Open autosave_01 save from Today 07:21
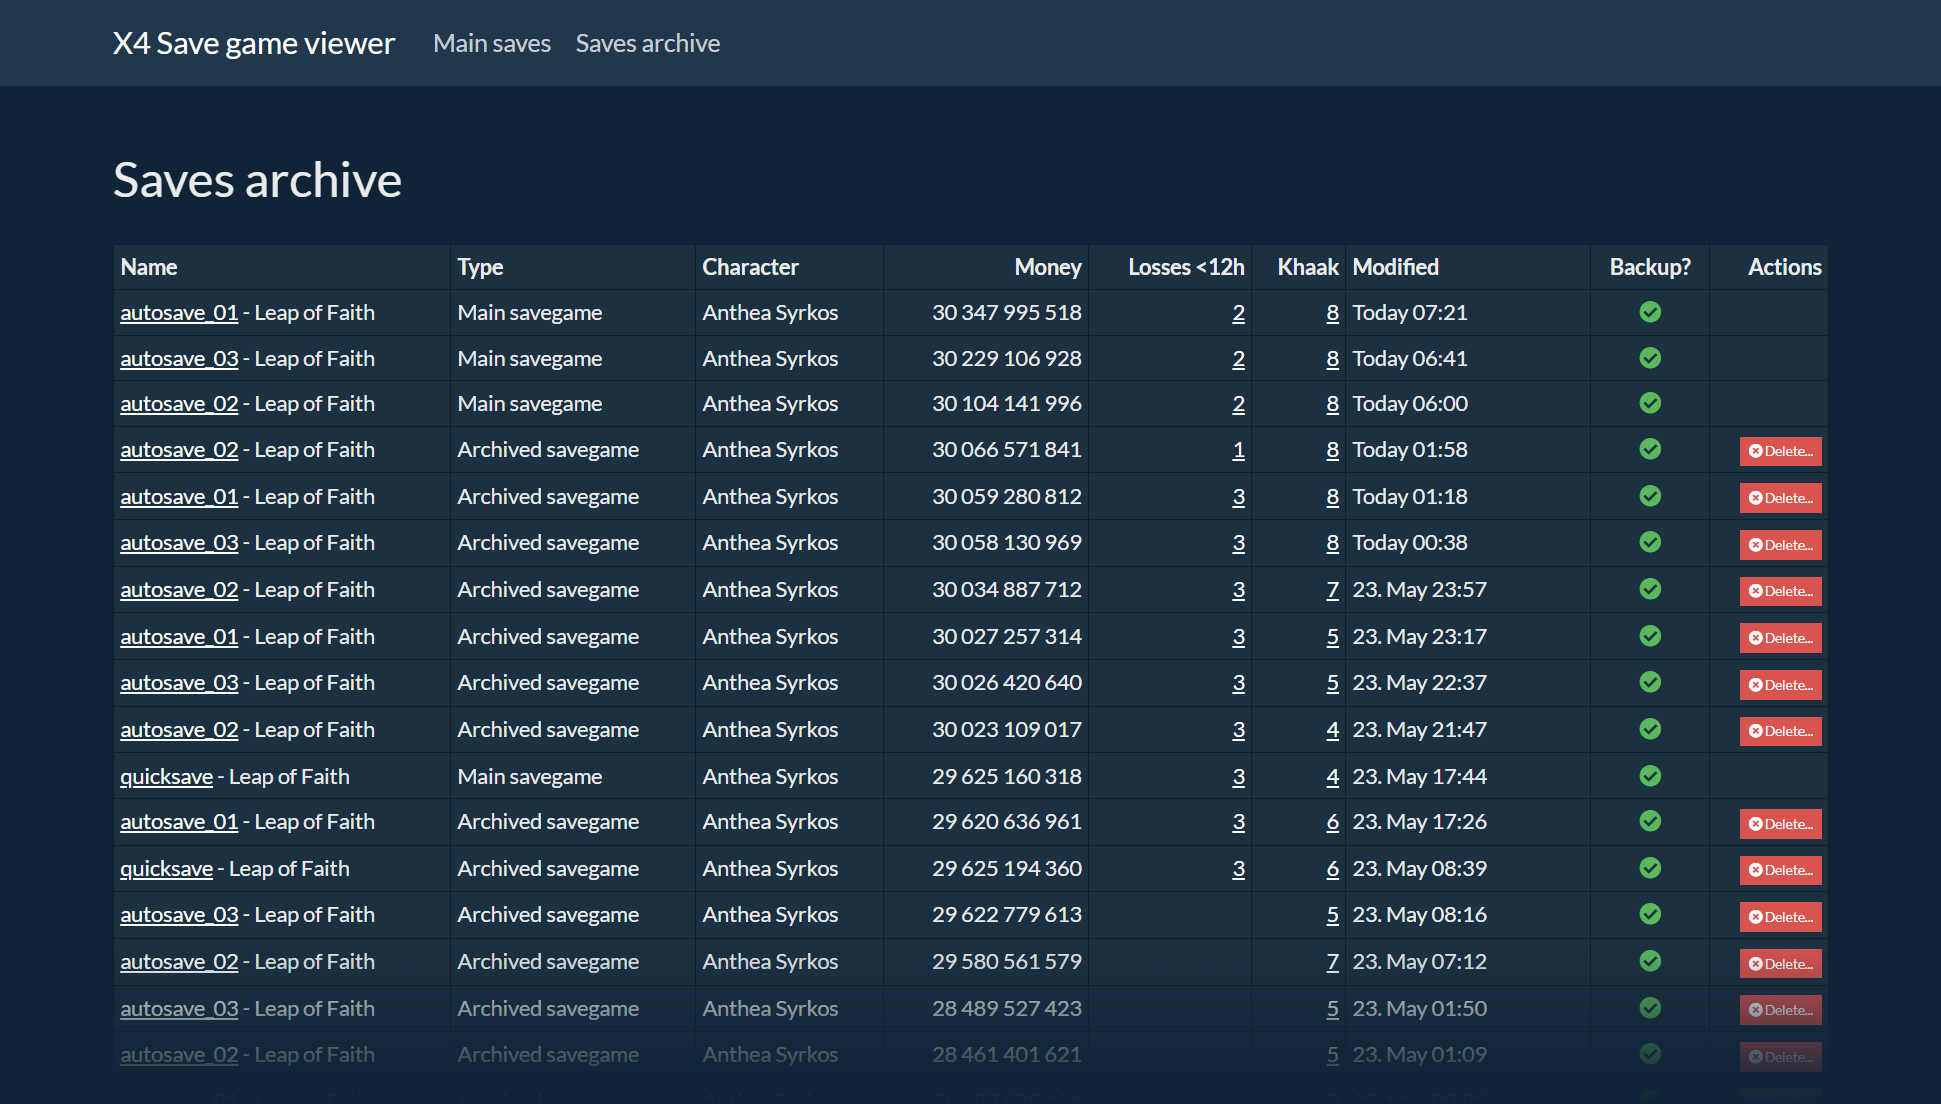Screen dimensions: 1941x1104 (179, 313)
